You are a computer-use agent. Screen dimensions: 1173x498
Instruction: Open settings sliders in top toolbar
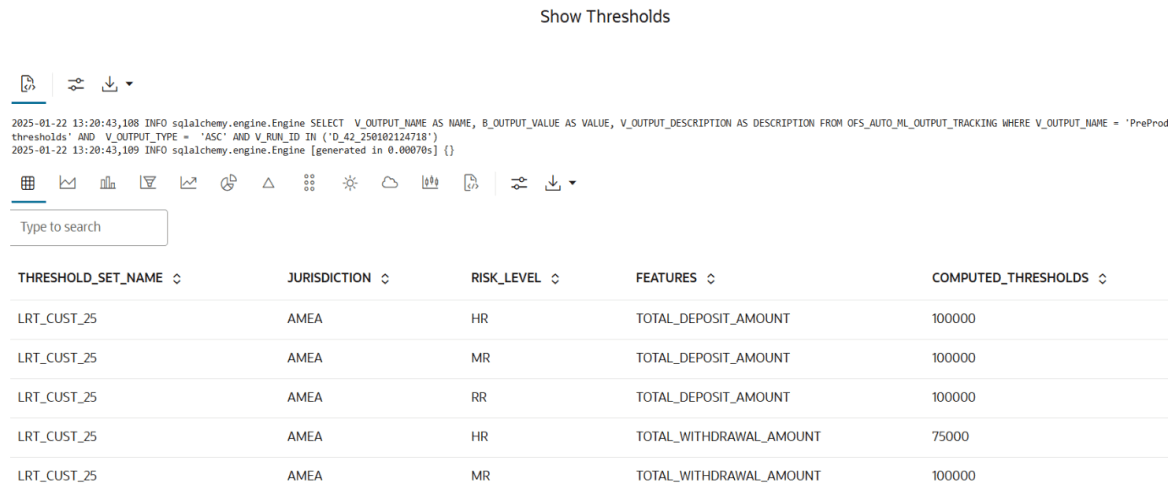pos(76,84)
